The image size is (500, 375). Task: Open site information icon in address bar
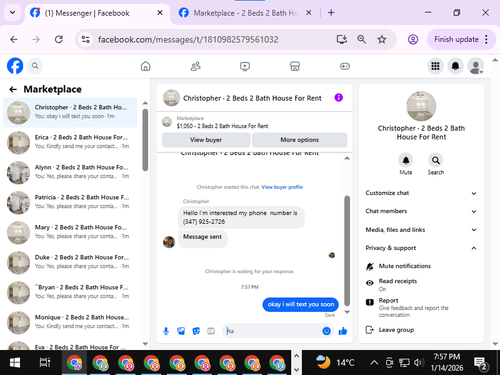[86, 40]
